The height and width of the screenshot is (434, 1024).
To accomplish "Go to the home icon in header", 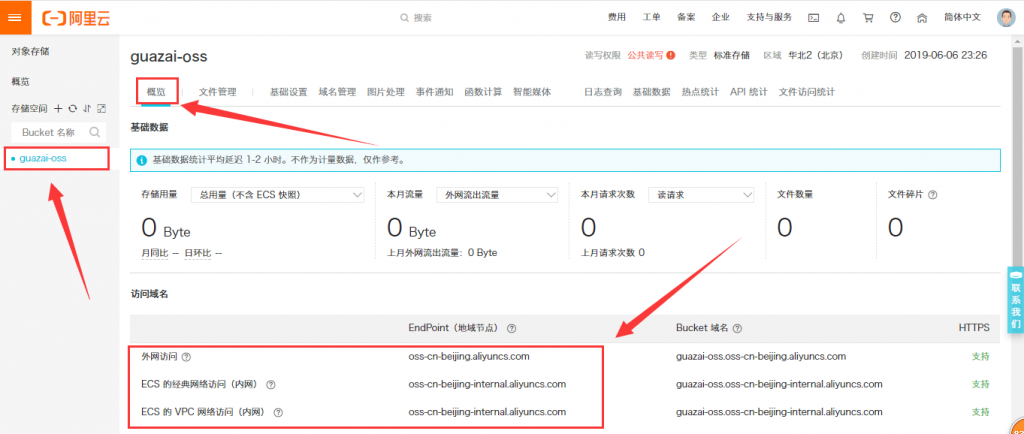I will (x=922, y=18).
